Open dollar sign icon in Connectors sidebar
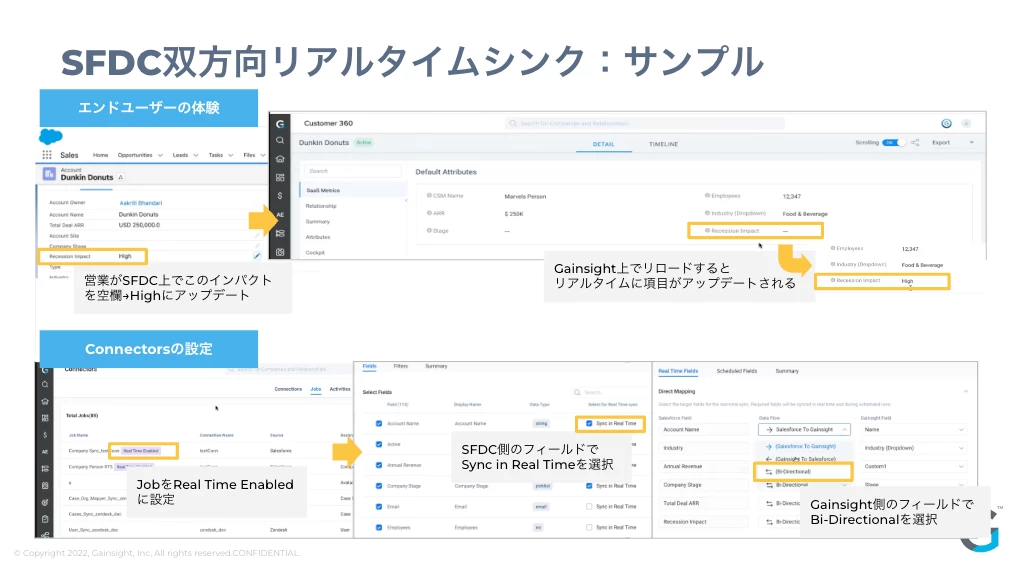1017x567 pixels. tap(45, 435)
